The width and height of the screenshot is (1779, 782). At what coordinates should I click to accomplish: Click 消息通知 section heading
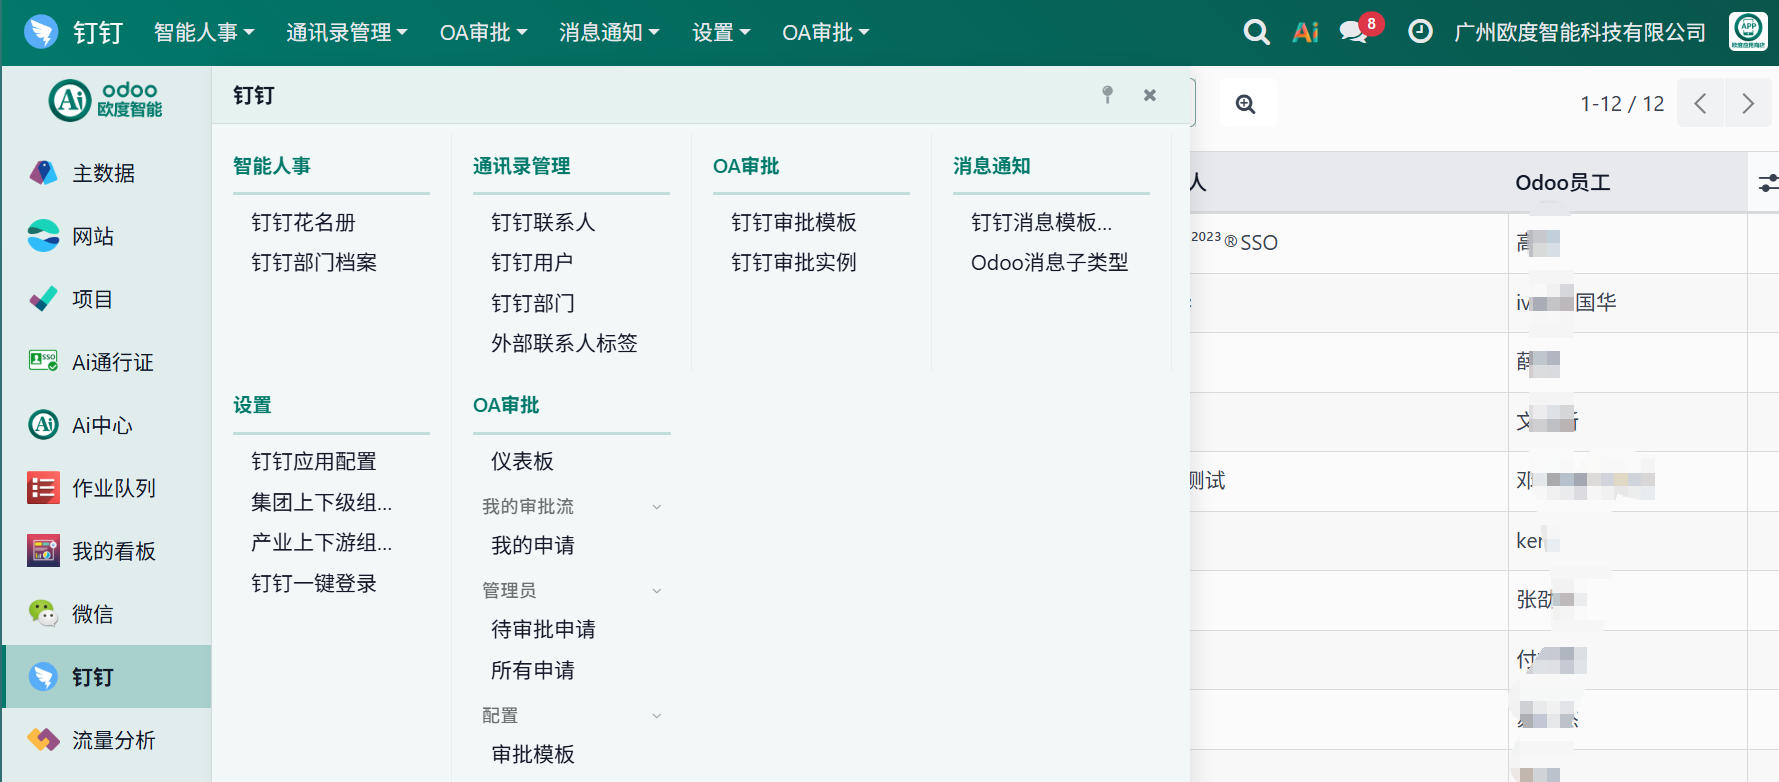(x=992, y=166)
